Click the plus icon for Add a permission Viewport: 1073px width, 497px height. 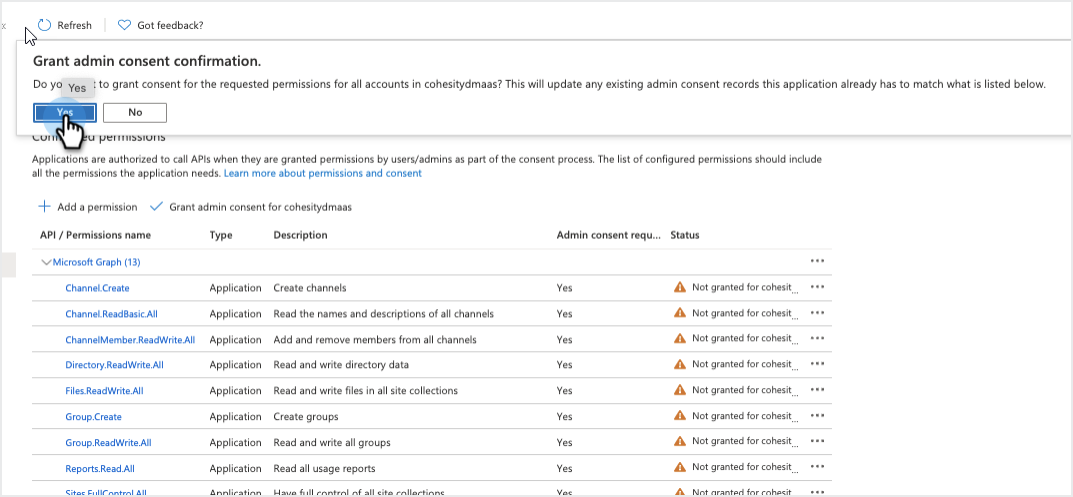click(44, 207)
